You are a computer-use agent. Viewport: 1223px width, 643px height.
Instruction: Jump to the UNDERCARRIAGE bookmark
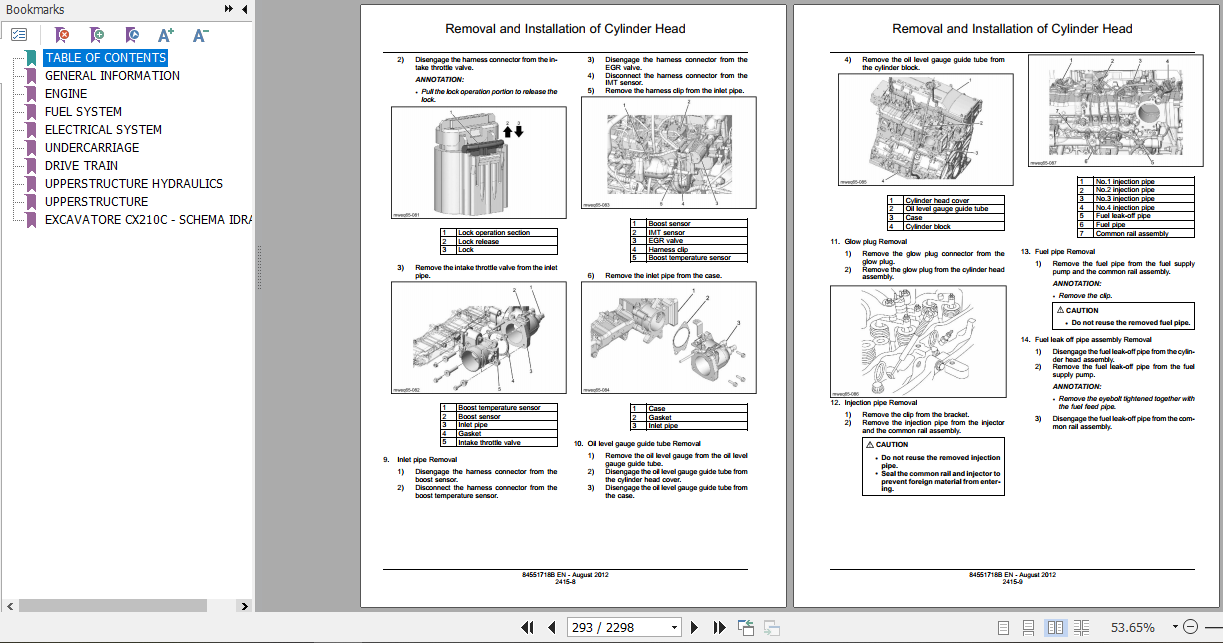pyautogui.click(x=92, y=148)
